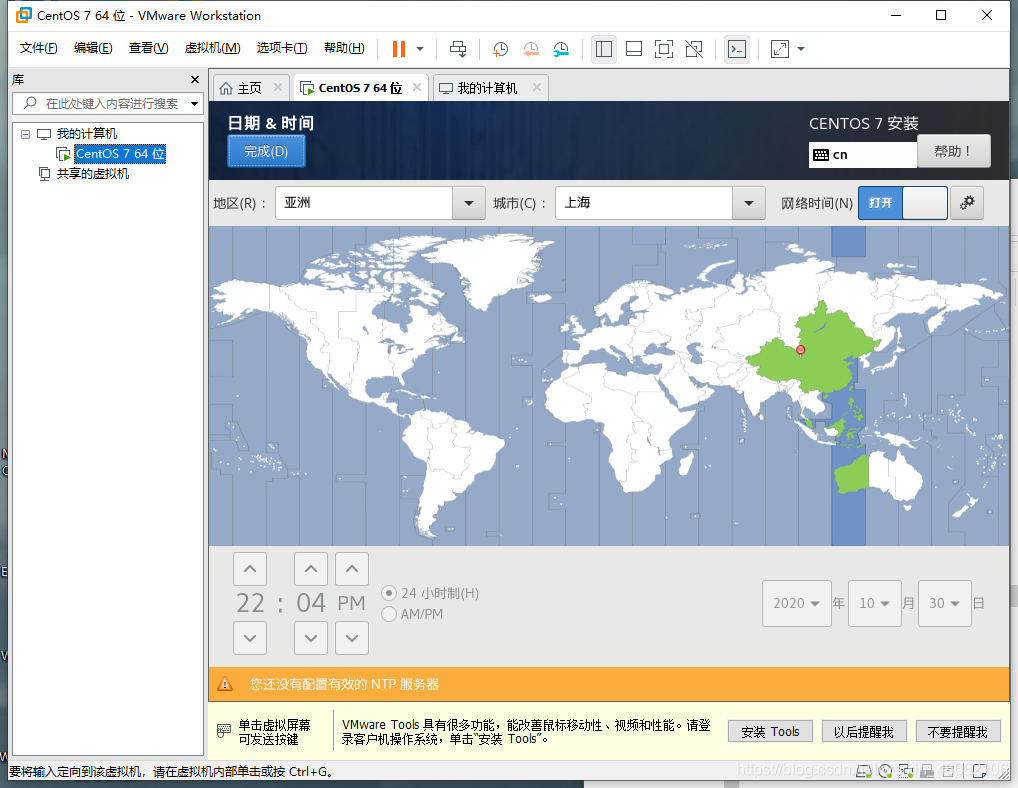Click the 安装 Tools button
Image resolution: width=1018 pixels, height=788 pixels.
tap(770, 732)
